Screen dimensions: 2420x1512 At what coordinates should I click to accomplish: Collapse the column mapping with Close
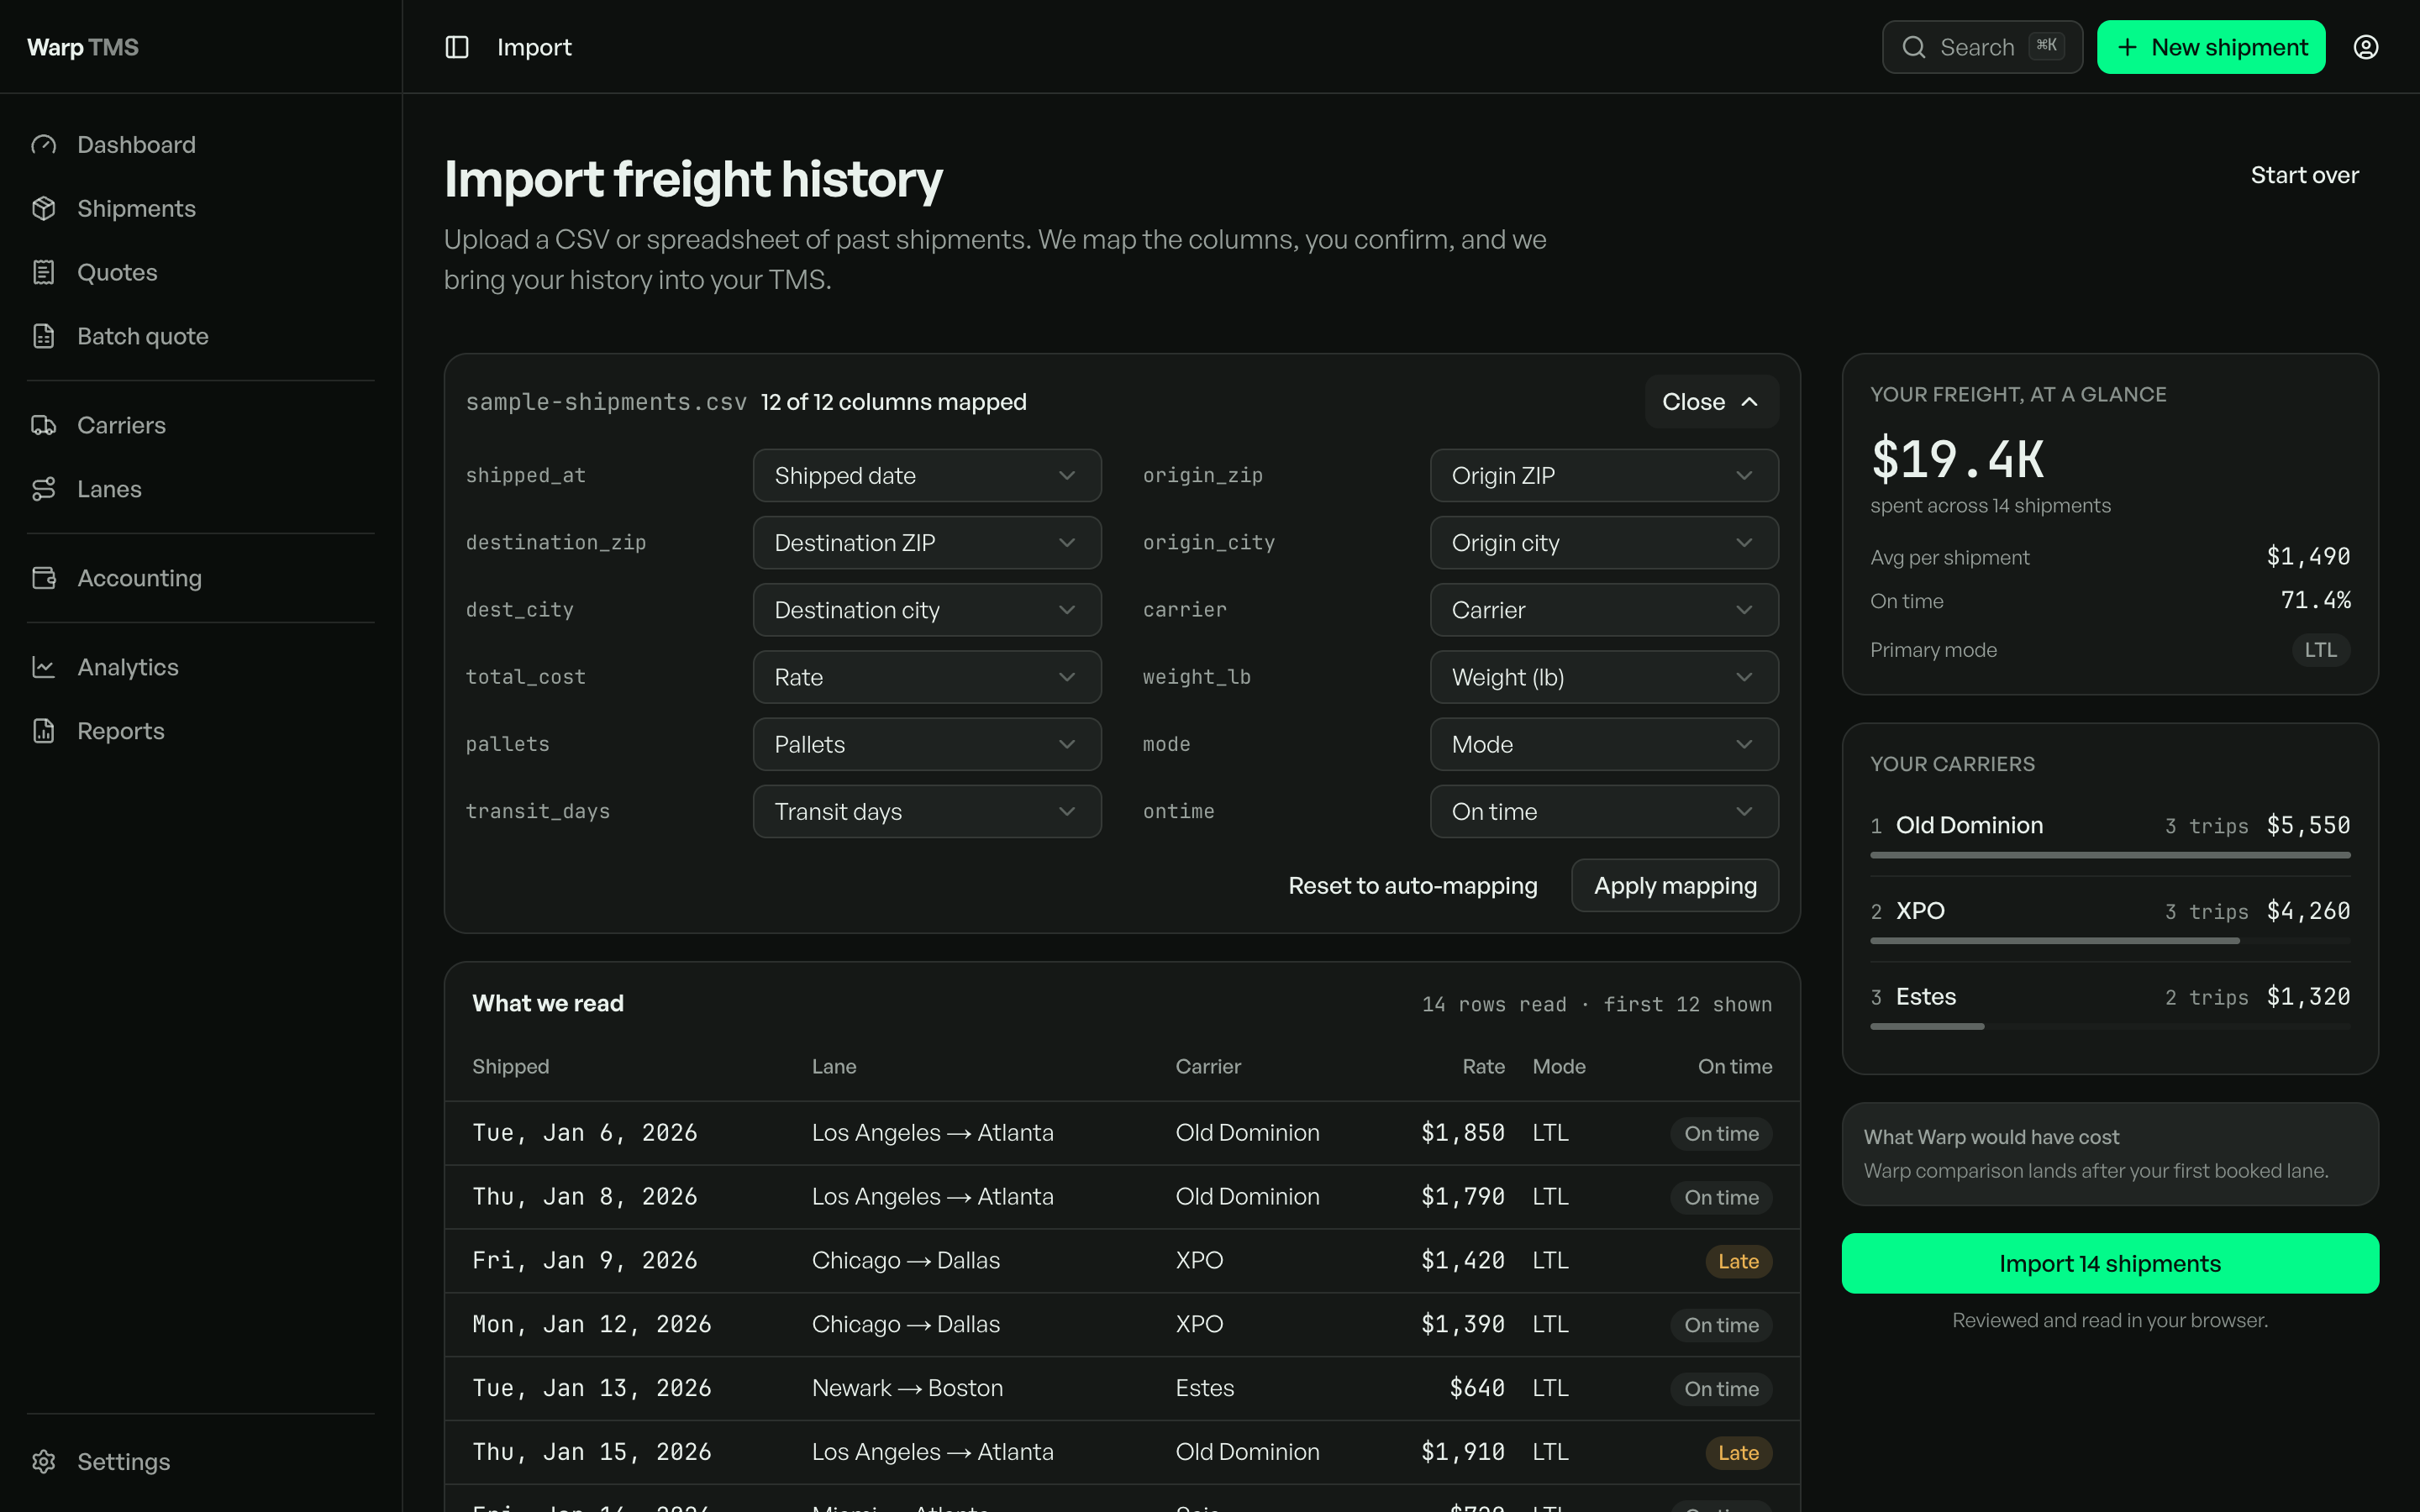1711,402
